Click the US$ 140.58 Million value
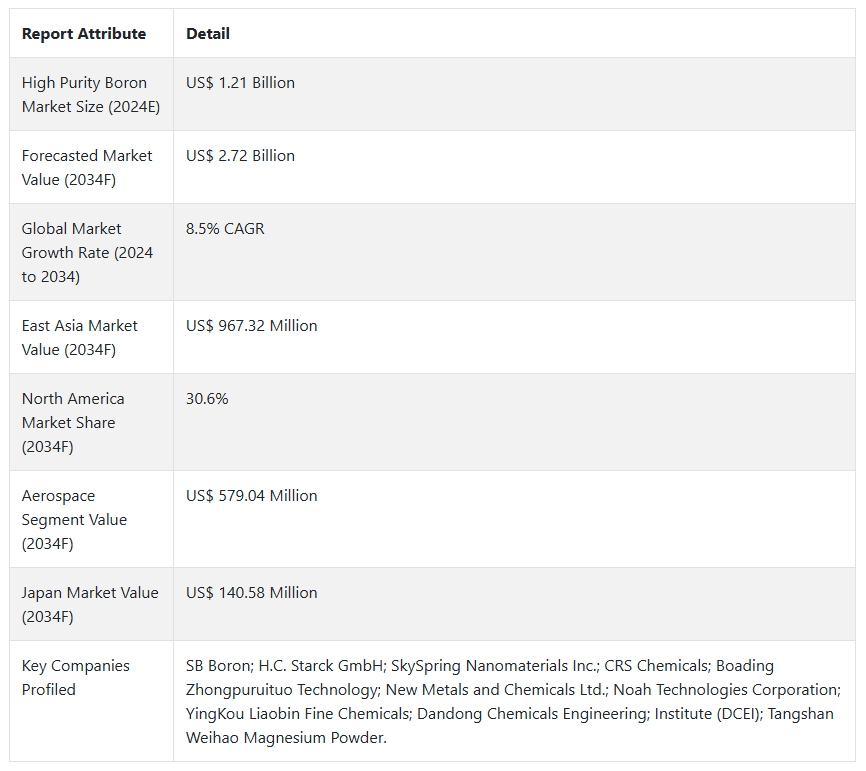This screenshot has width=866, height=771. tap(251, 593)
